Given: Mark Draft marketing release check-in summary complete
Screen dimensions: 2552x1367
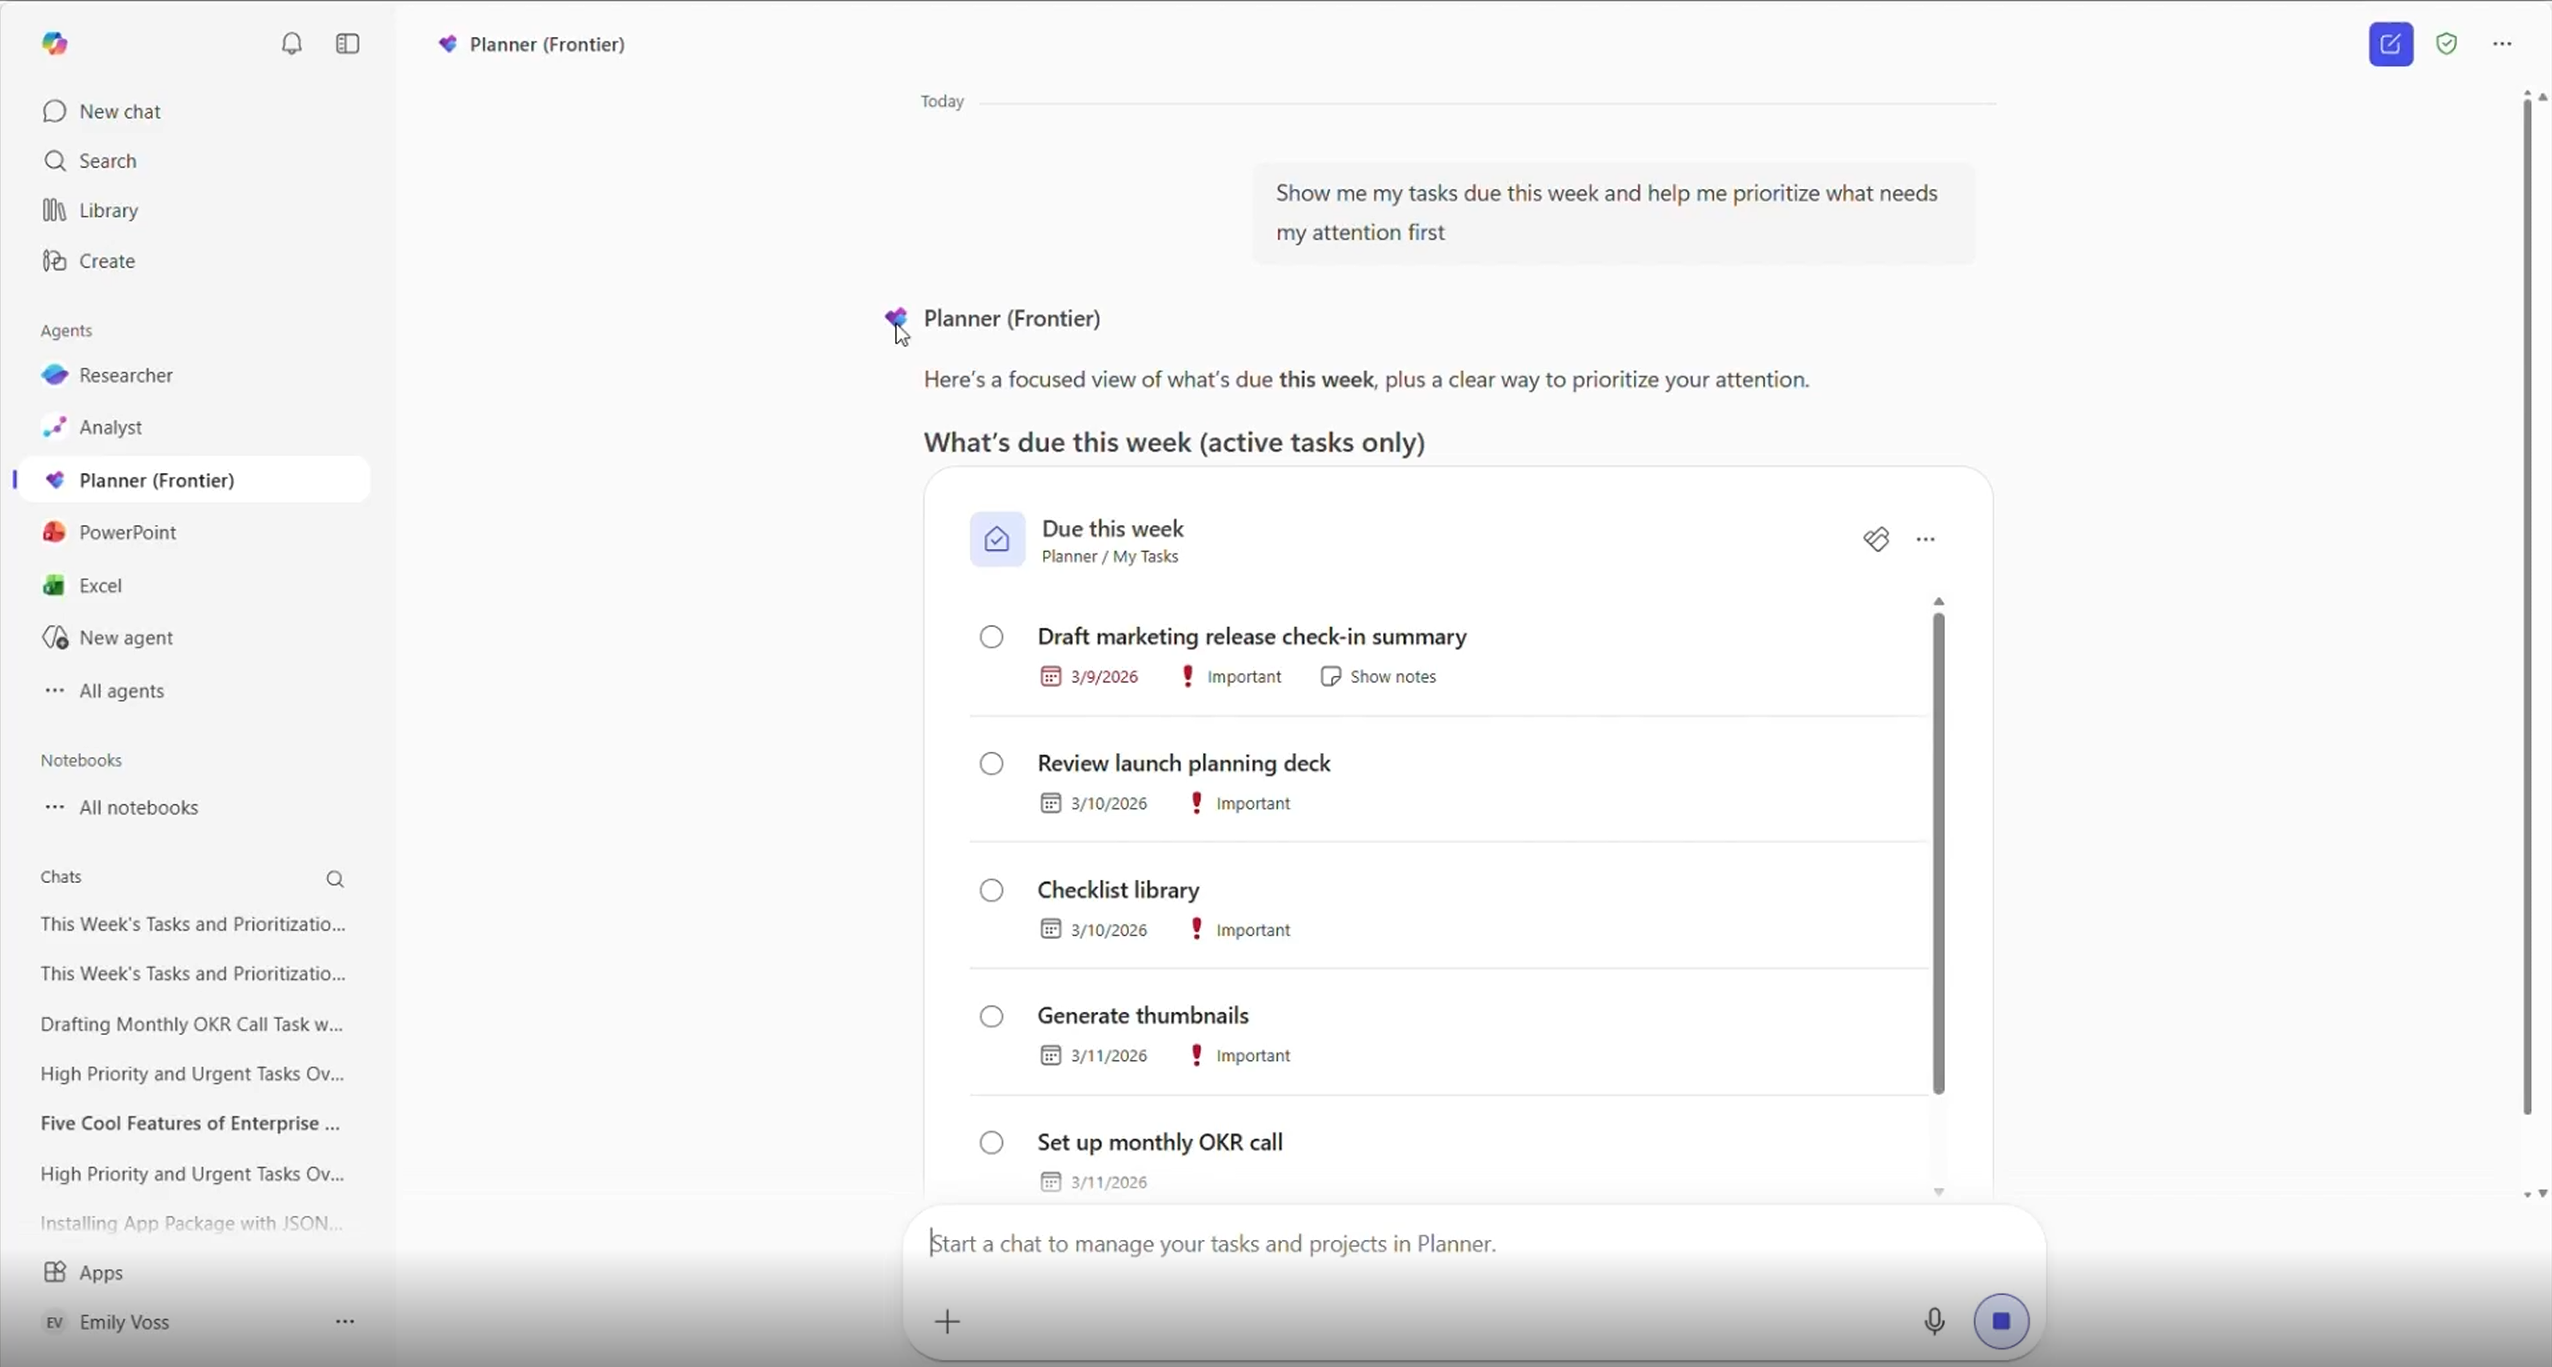Looking at the screenshot, I should pos(991,637).
